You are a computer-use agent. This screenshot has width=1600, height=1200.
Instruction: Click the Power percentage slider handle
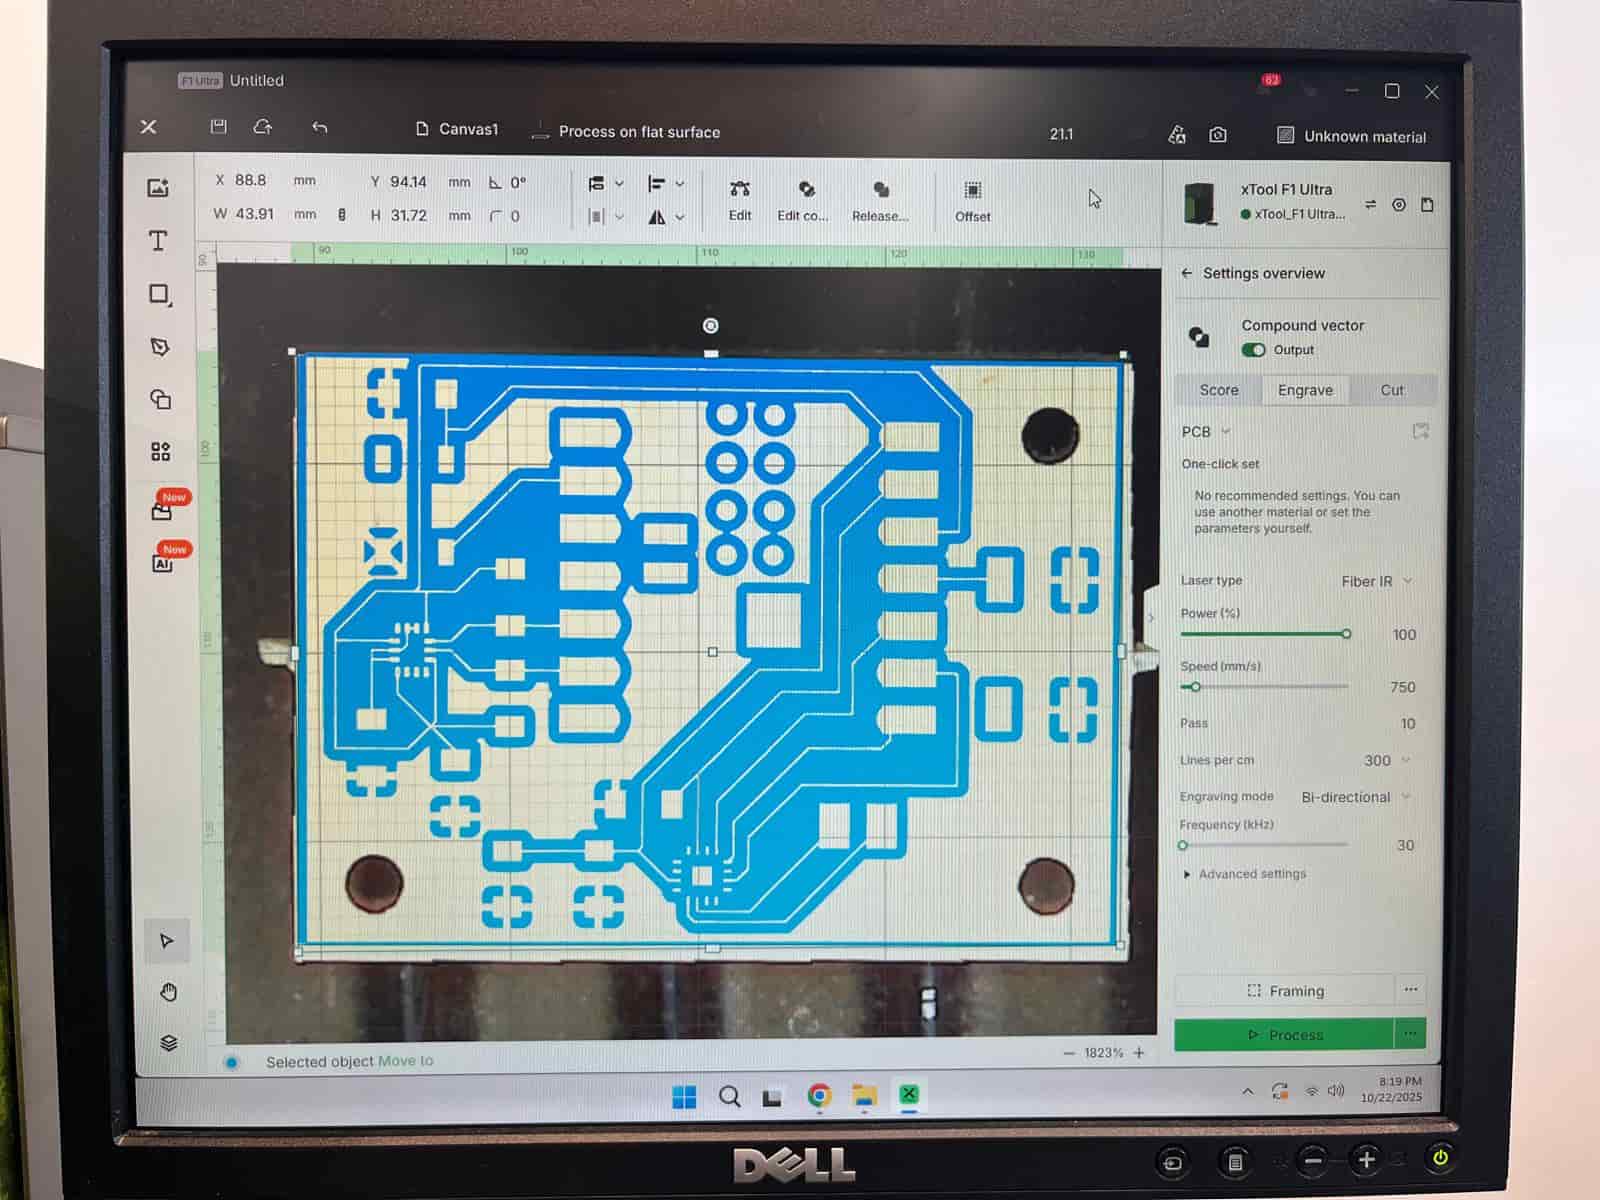click(x=1346, y=634)
